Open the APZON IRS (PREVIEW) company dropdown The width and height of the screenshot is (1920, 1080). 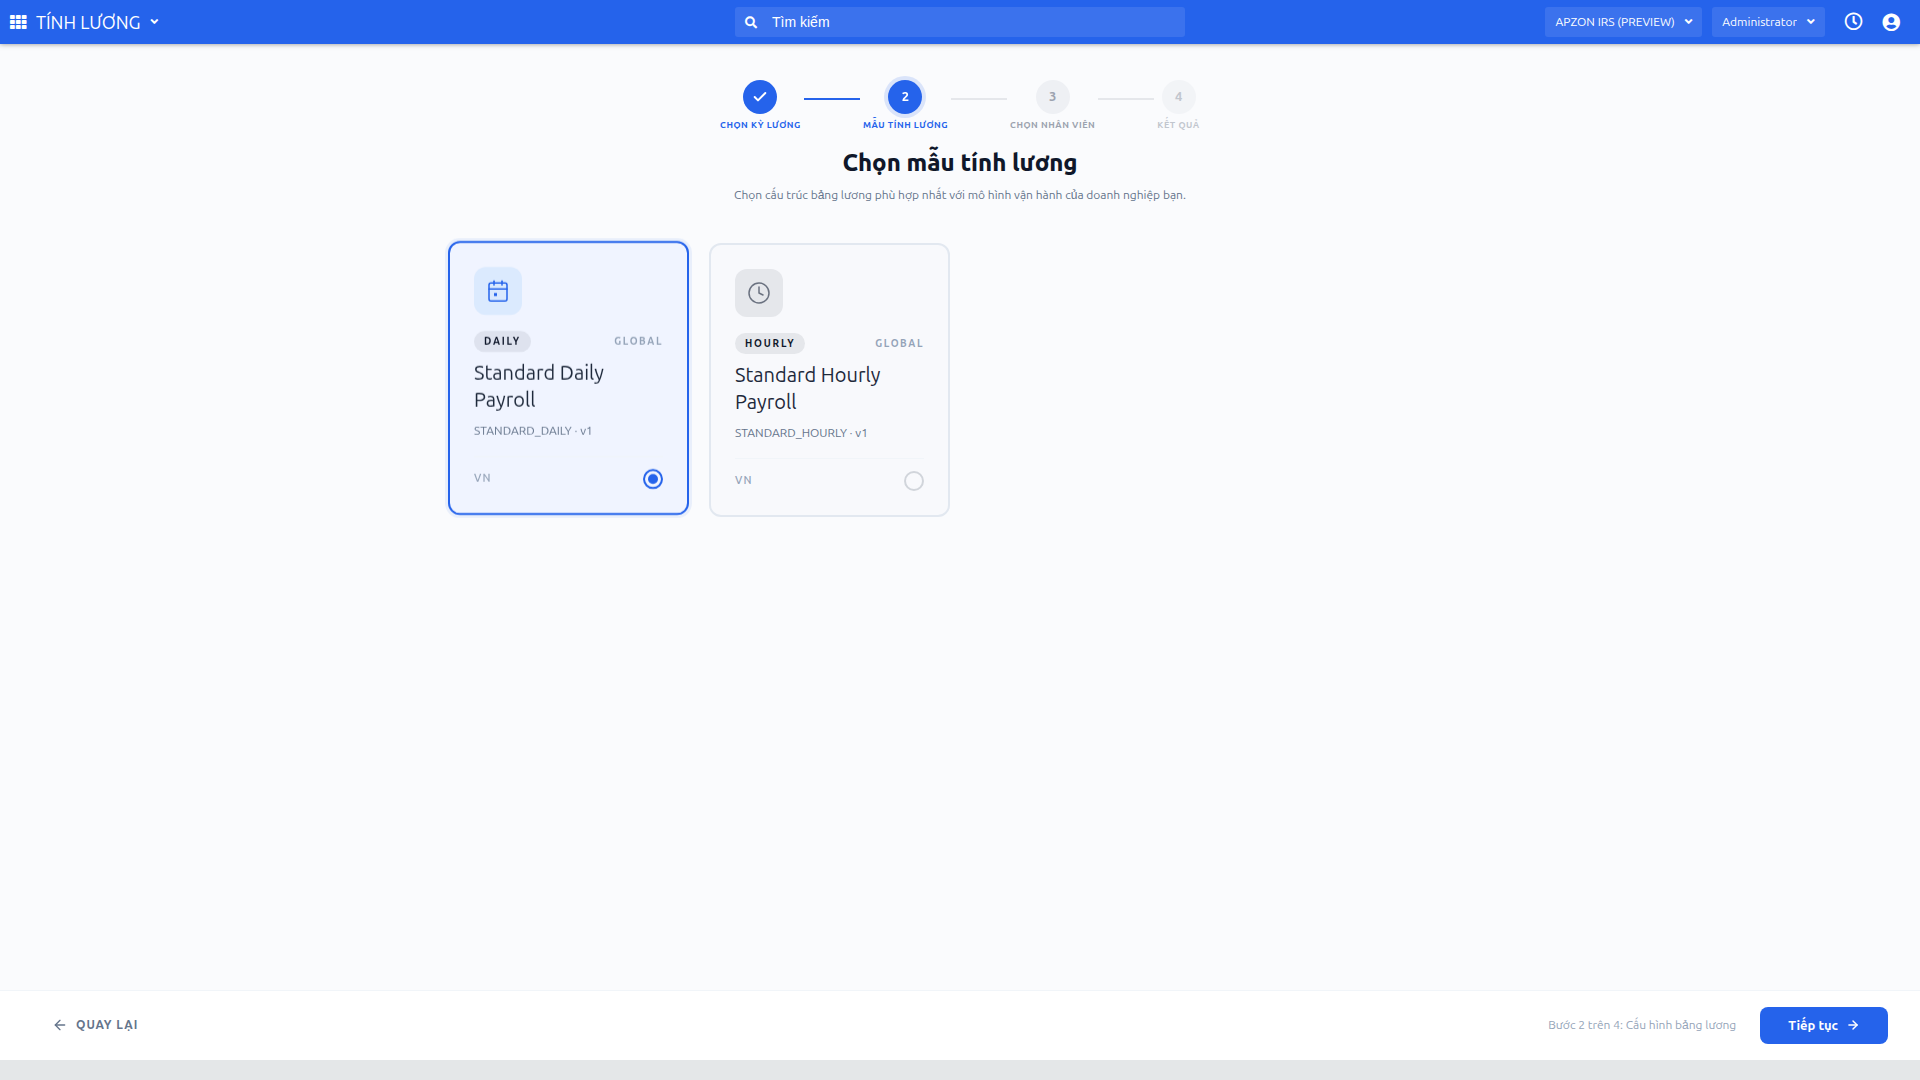tap(1623, 22)
